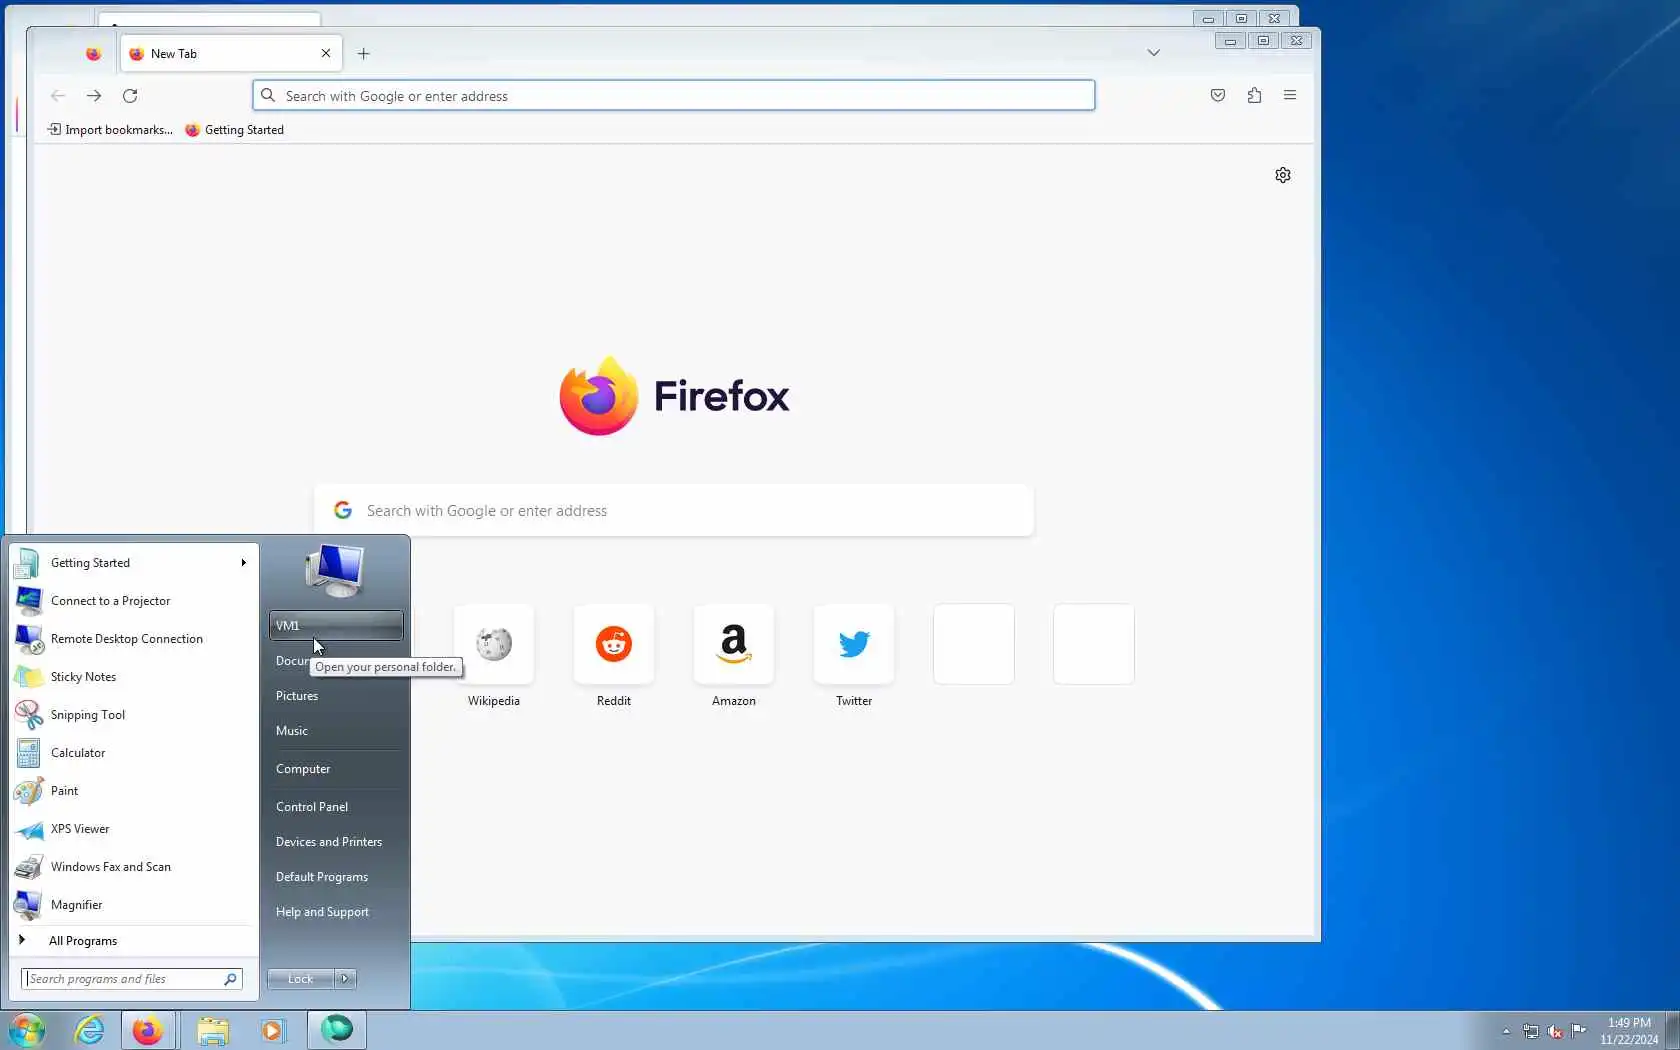Screen dimensions: 1680x1050
Task: Expand the Getting Started submenu arrow
Action: pos(244,563)
